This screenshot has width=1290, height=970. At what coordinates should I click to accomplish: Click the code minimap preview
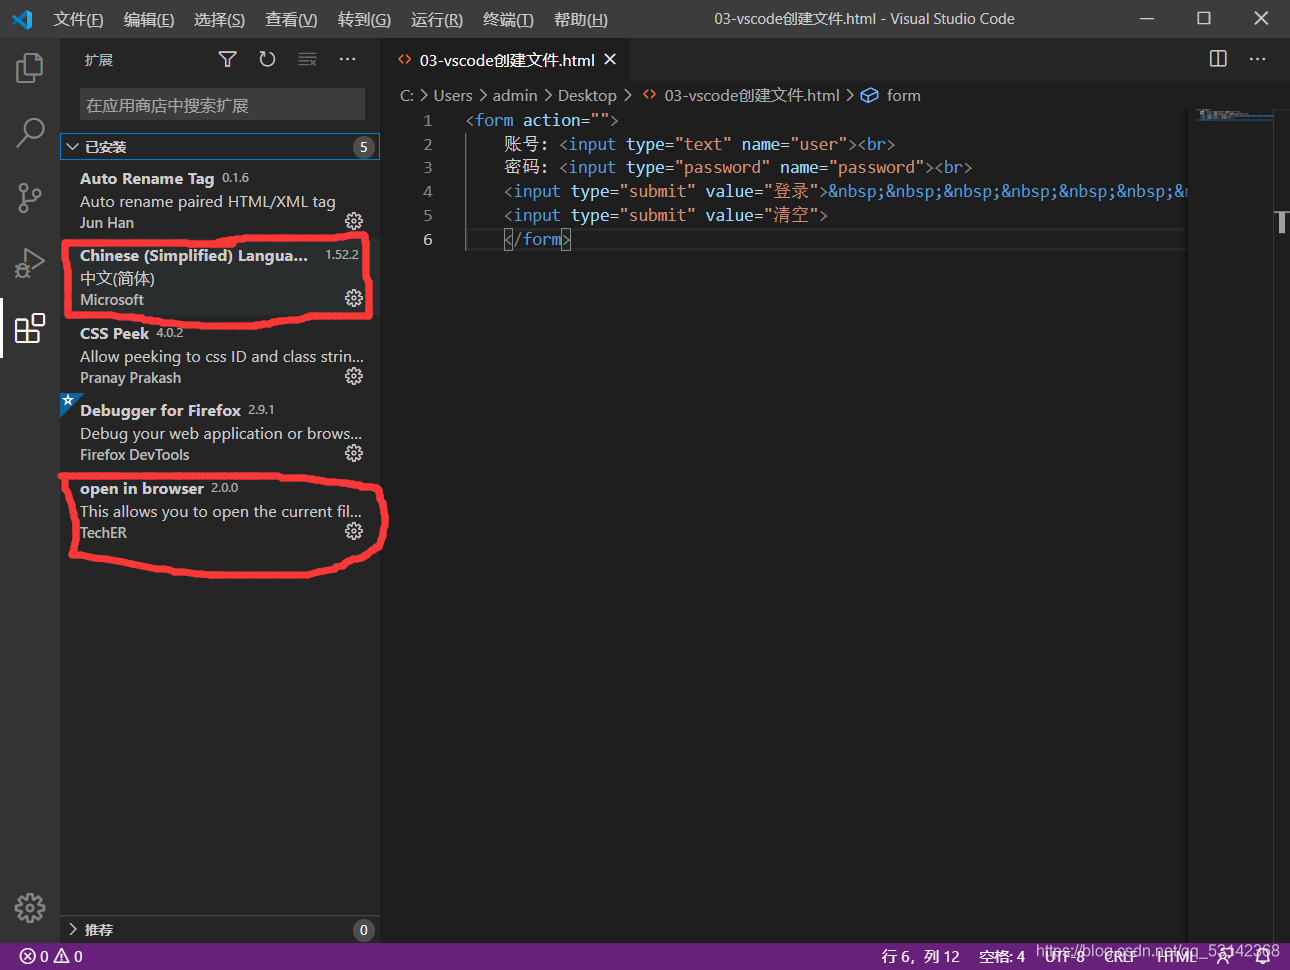click(1235, 115)
